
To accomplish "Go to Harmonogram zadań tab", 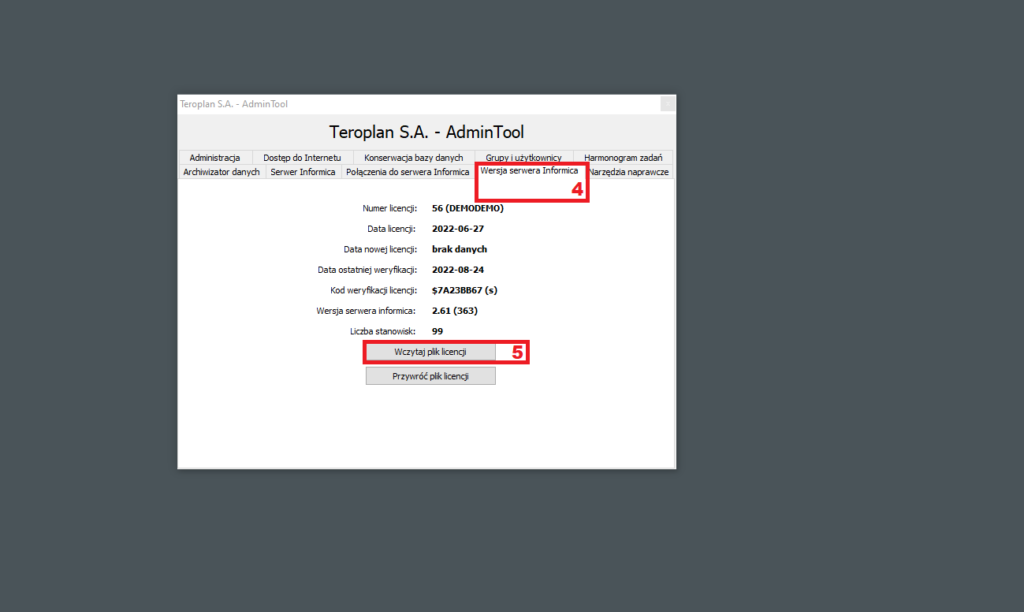I will click(623, 157).
